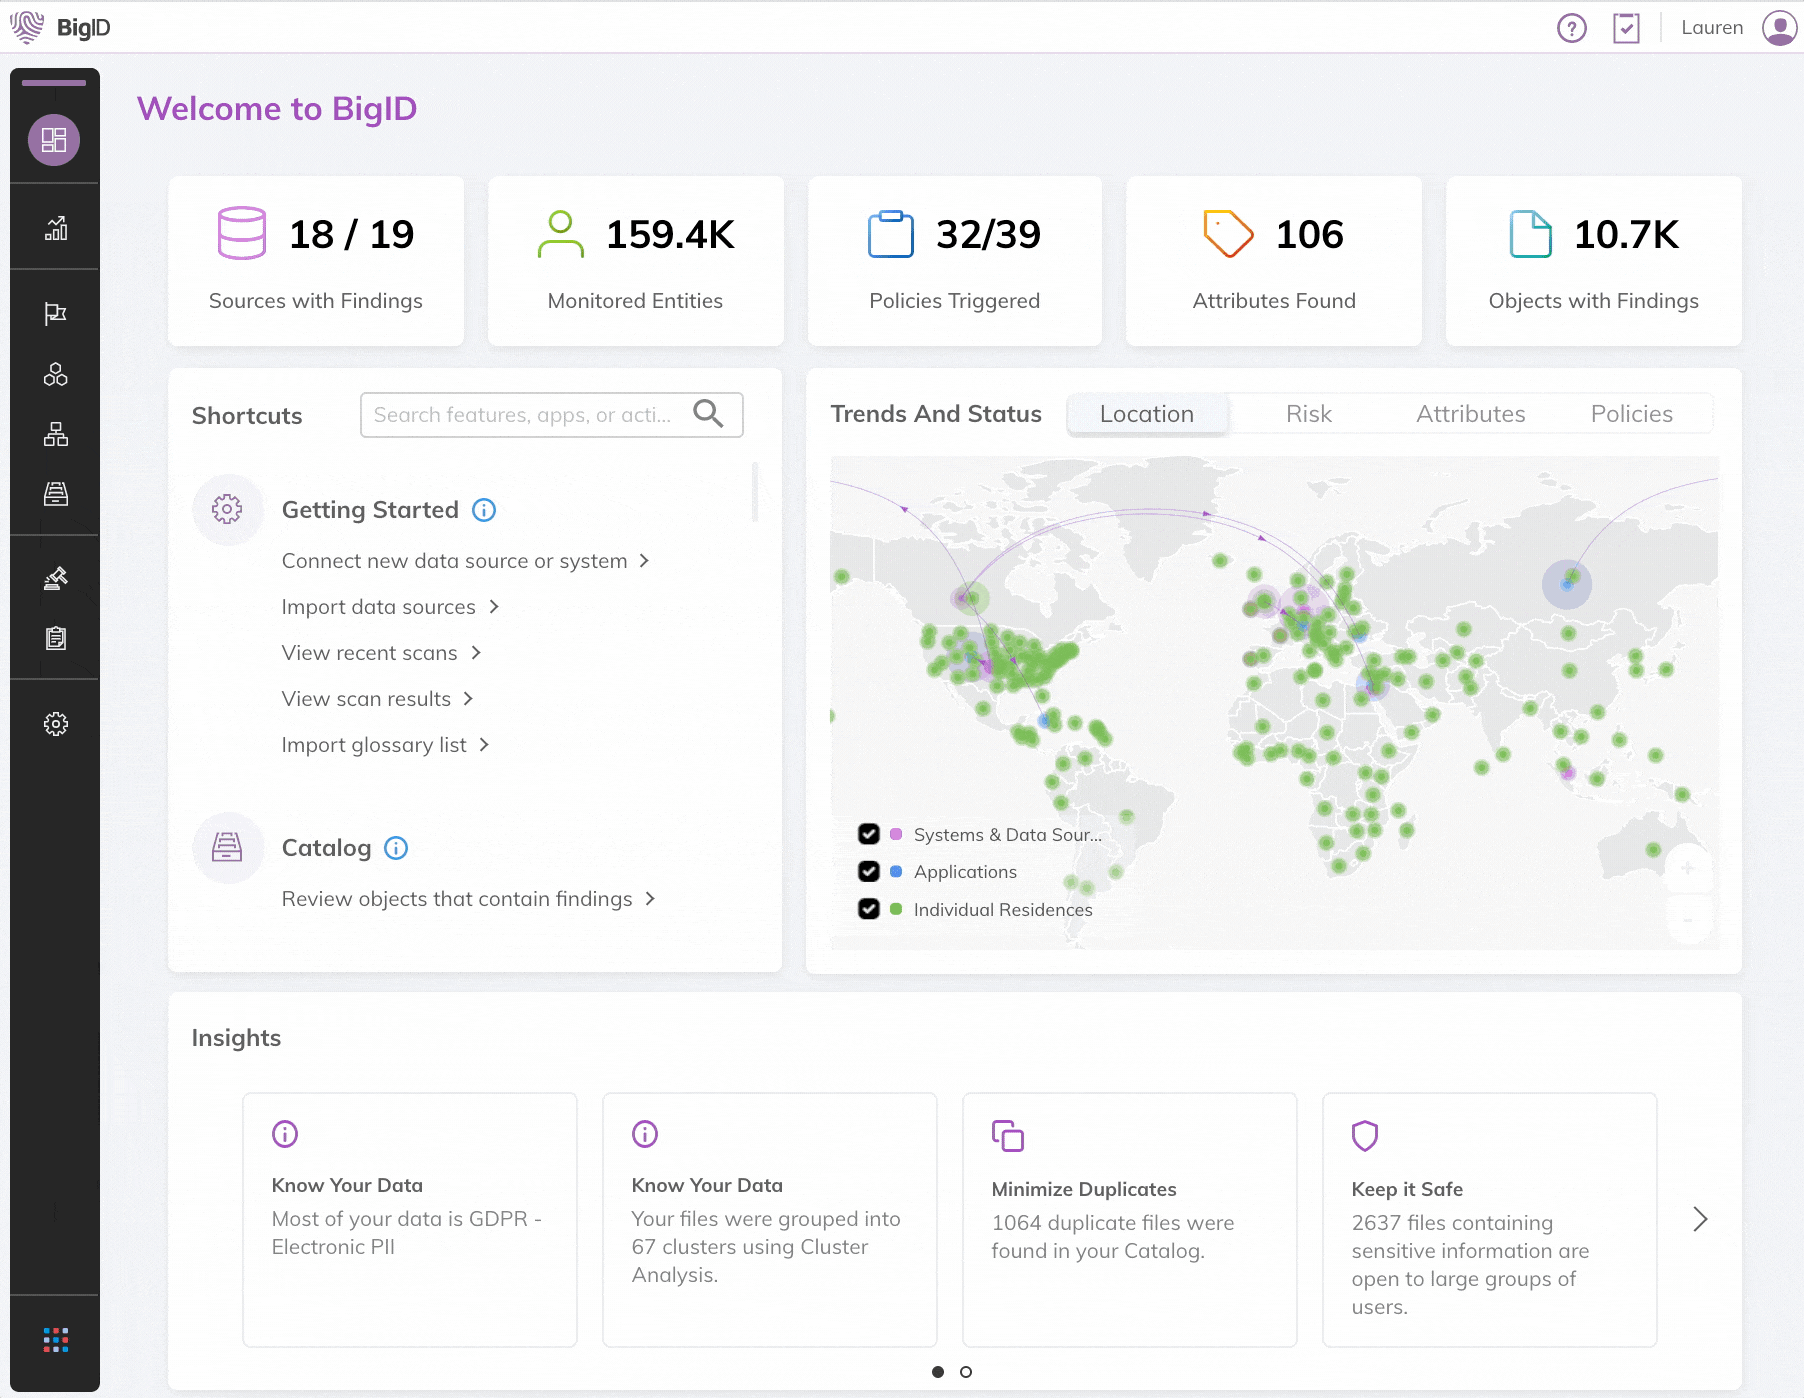The height and width of the screenshot is (1398, 1804).
Task: Open View scan results shortcut
Action: [x=378, y=699]
